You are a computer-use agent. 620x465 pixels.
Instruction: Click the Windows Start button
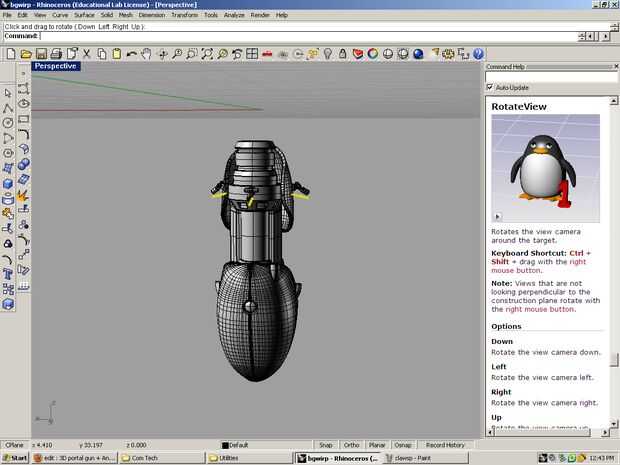[x=15, y=457]
